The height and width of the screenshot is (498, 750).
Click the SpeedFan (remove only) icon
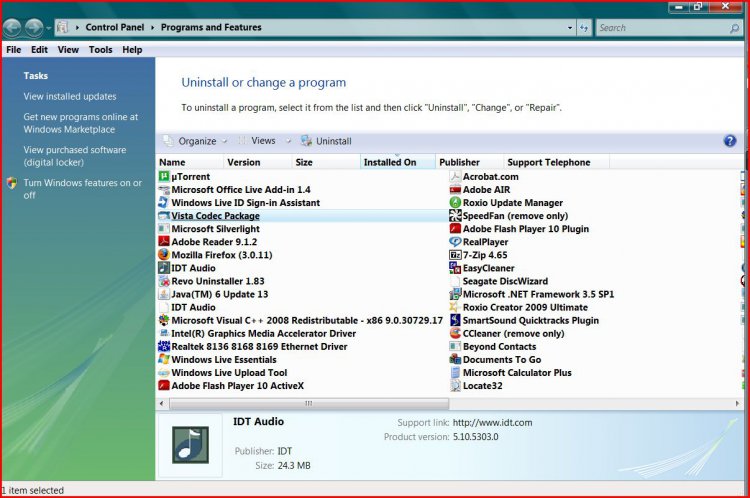[455, 216]
